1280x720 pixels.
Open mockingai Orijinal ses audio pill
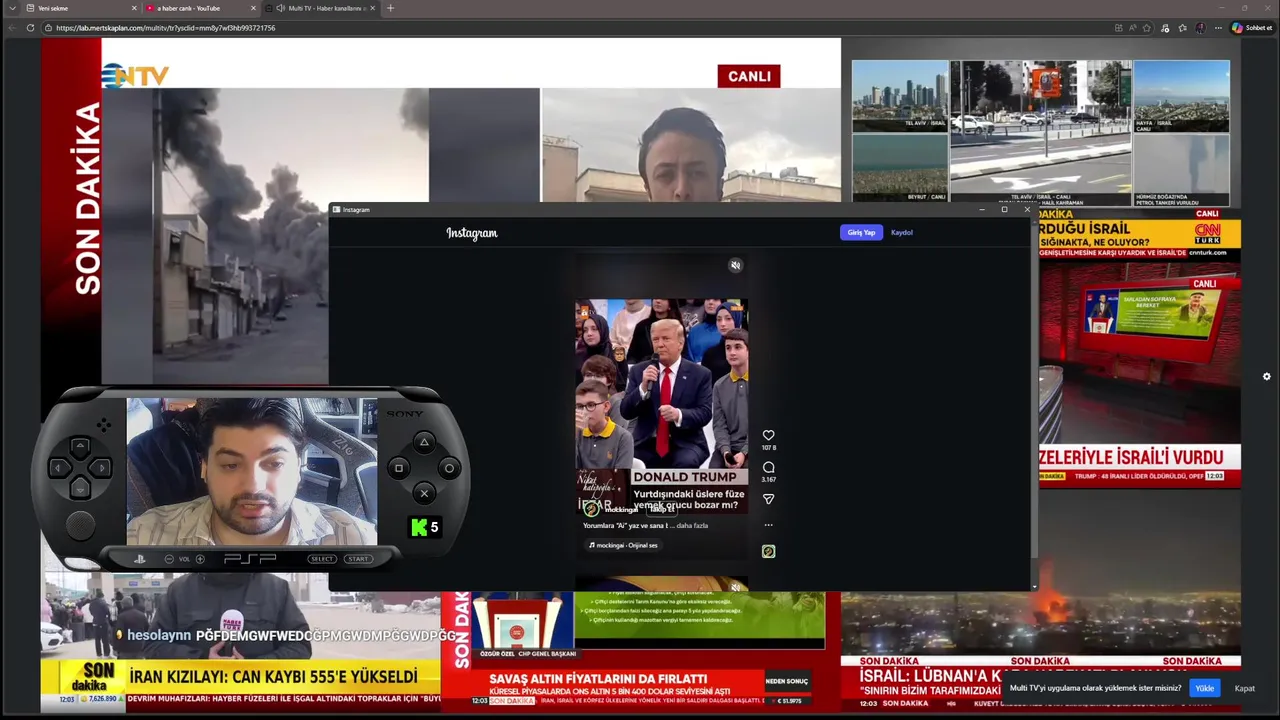pyautogui.click(x=623, y=545)
